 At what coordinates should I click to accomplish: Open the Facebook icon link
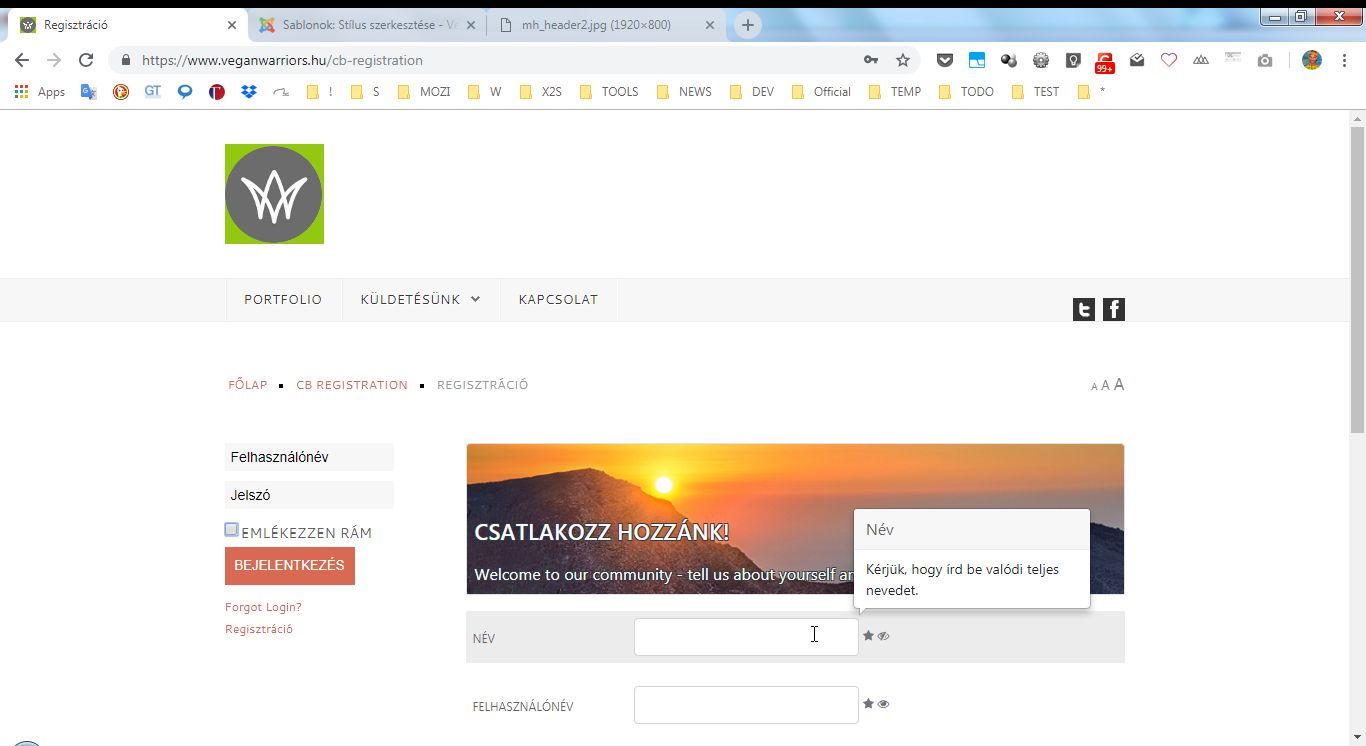[1113, 310]
